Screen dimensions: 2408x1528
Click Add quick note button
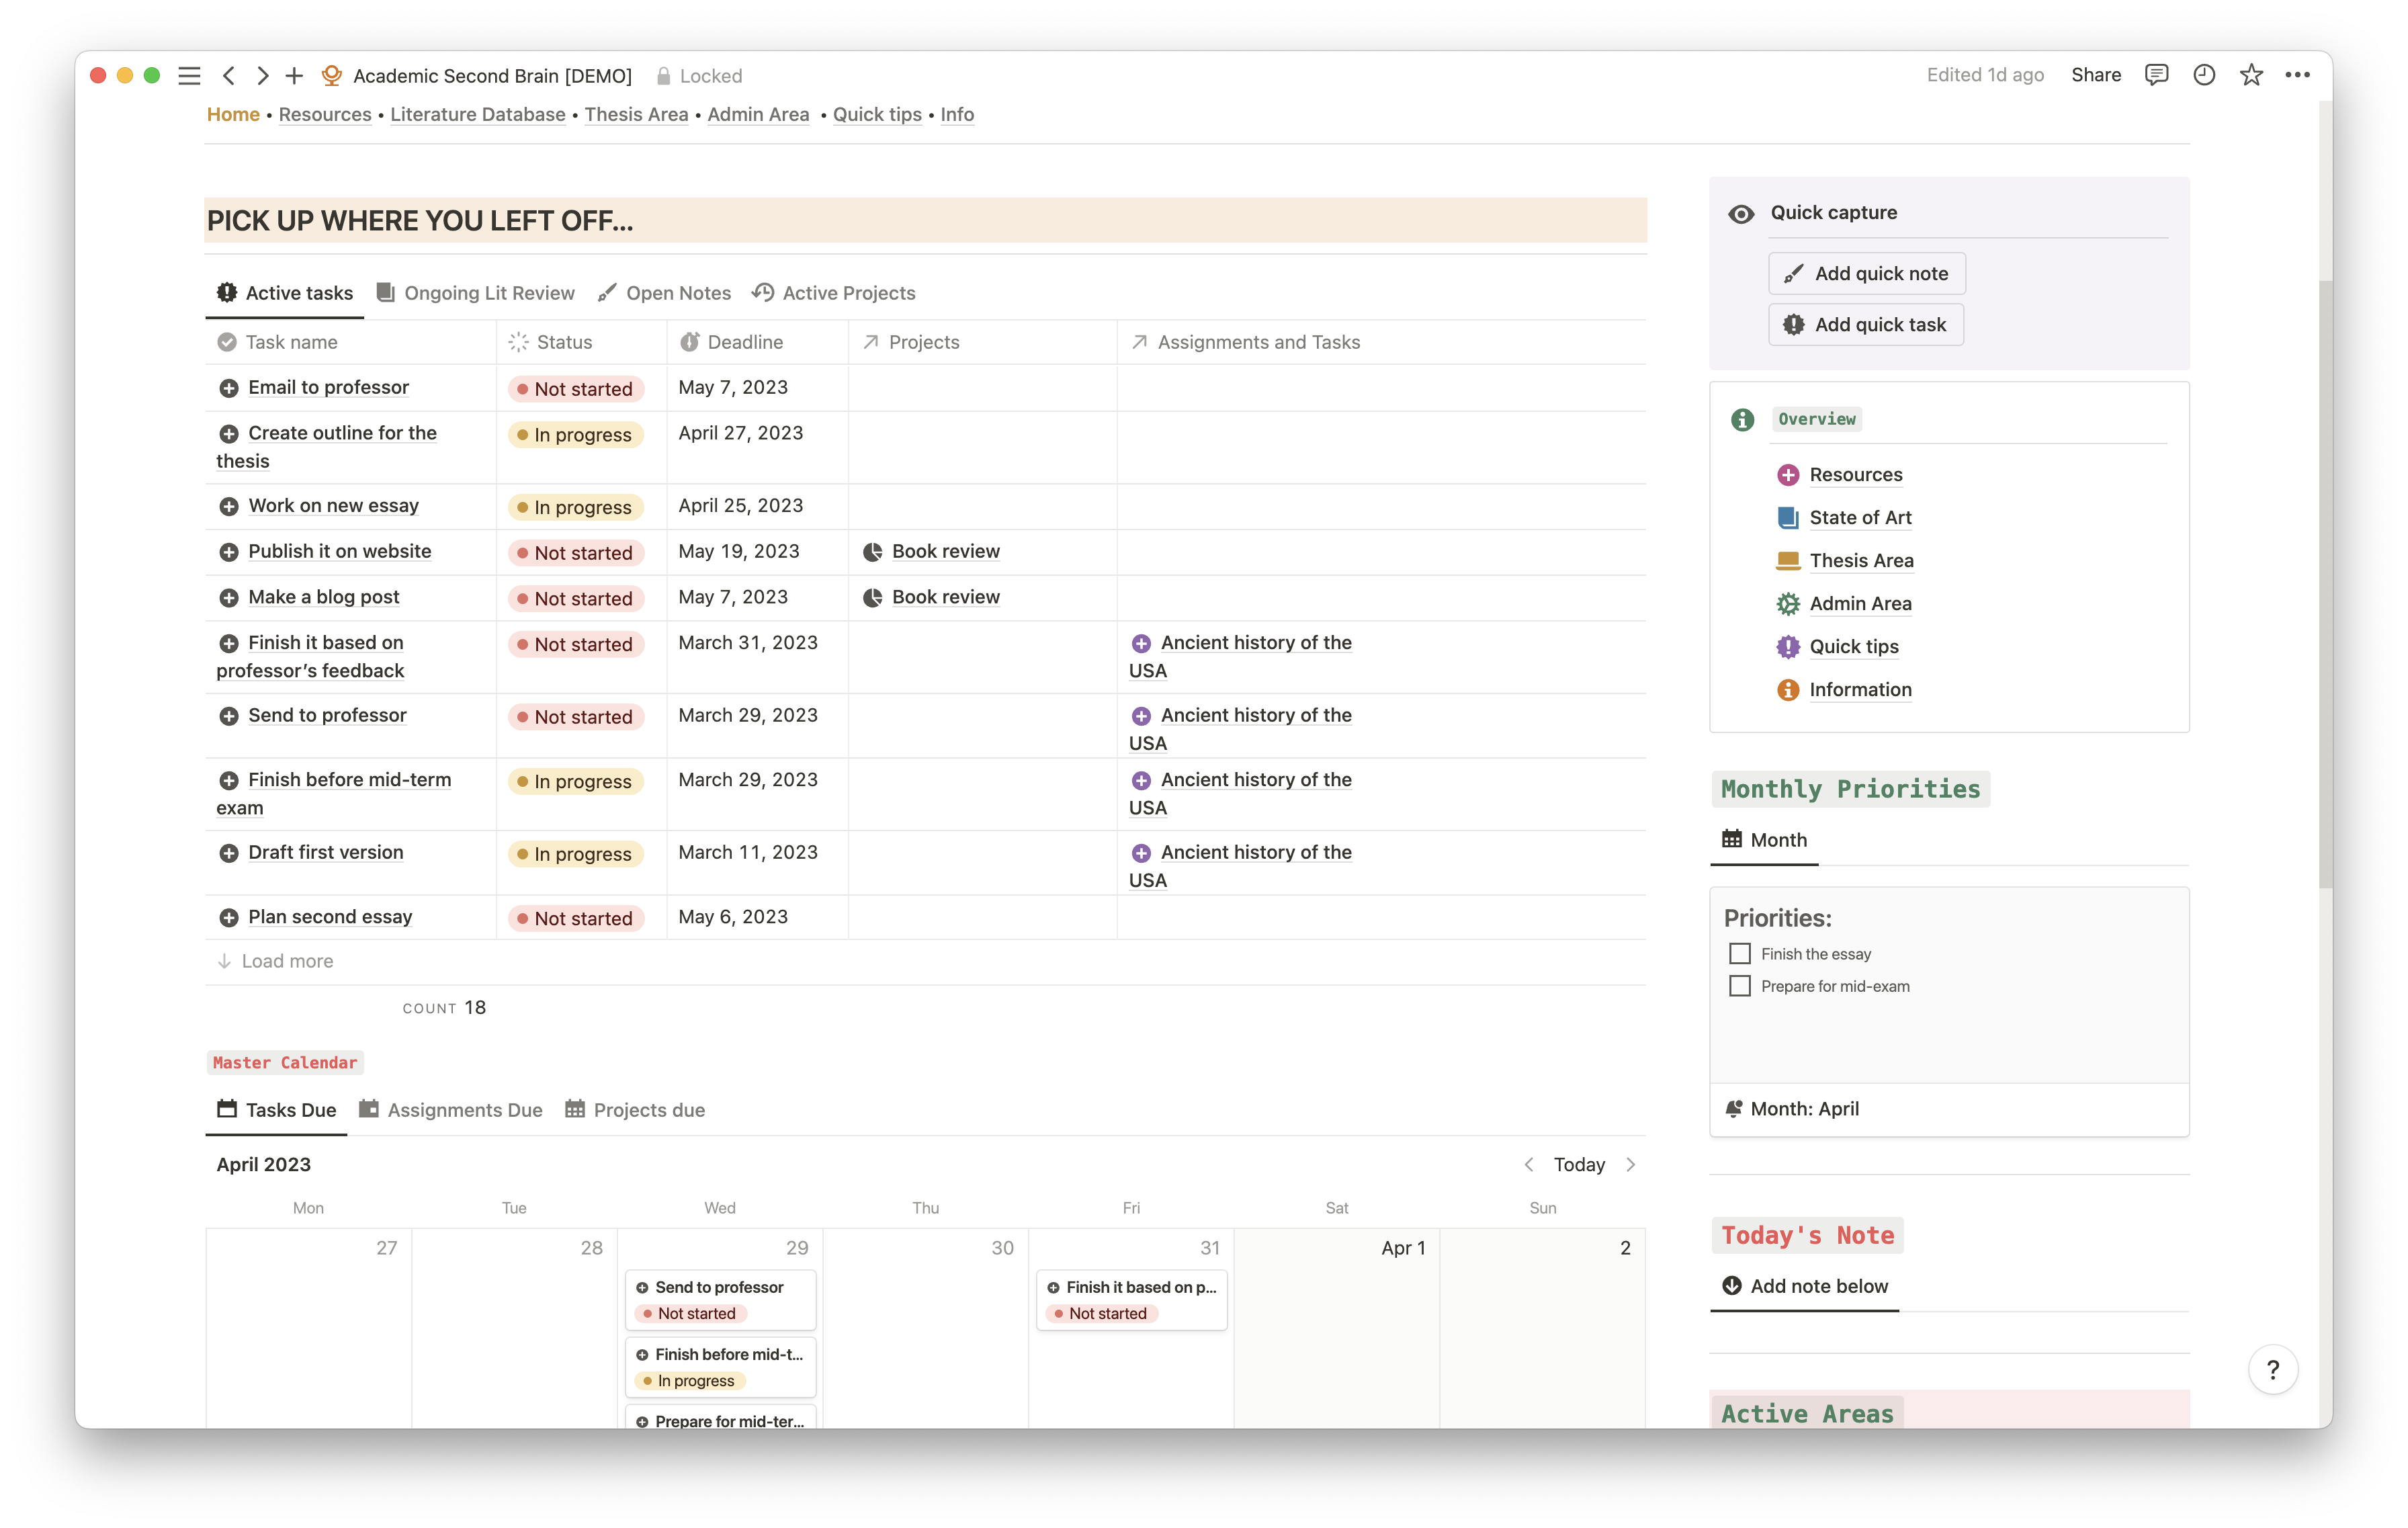1866,273
